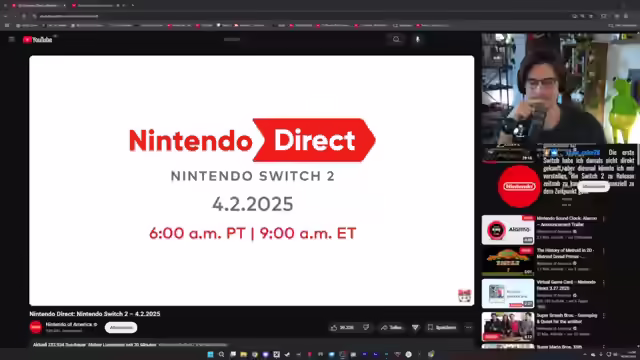Open Nintendo of America channel avatar

(x=36, y=327)
